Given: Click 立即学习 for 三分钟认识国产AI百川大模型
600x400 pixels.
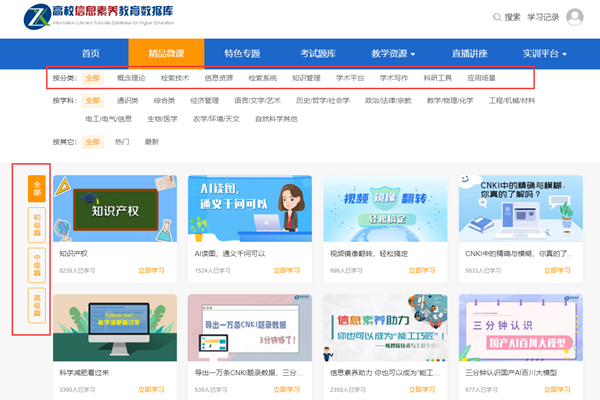Looking at the screenshot, I should click(x=557, y=390).
